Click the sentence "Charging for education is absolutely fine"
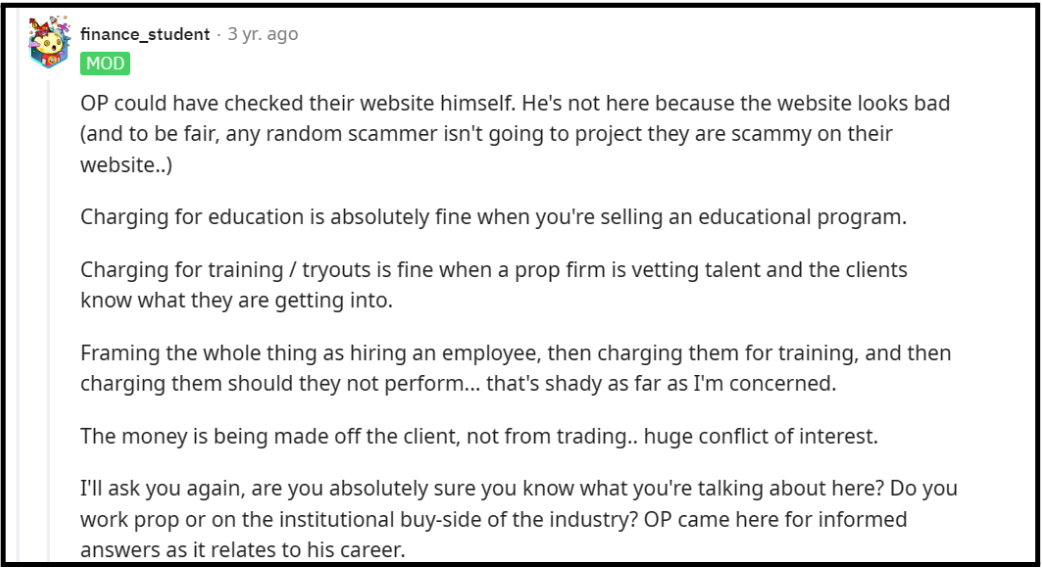This screenshot has height=569, width=1042. point(493,217)
